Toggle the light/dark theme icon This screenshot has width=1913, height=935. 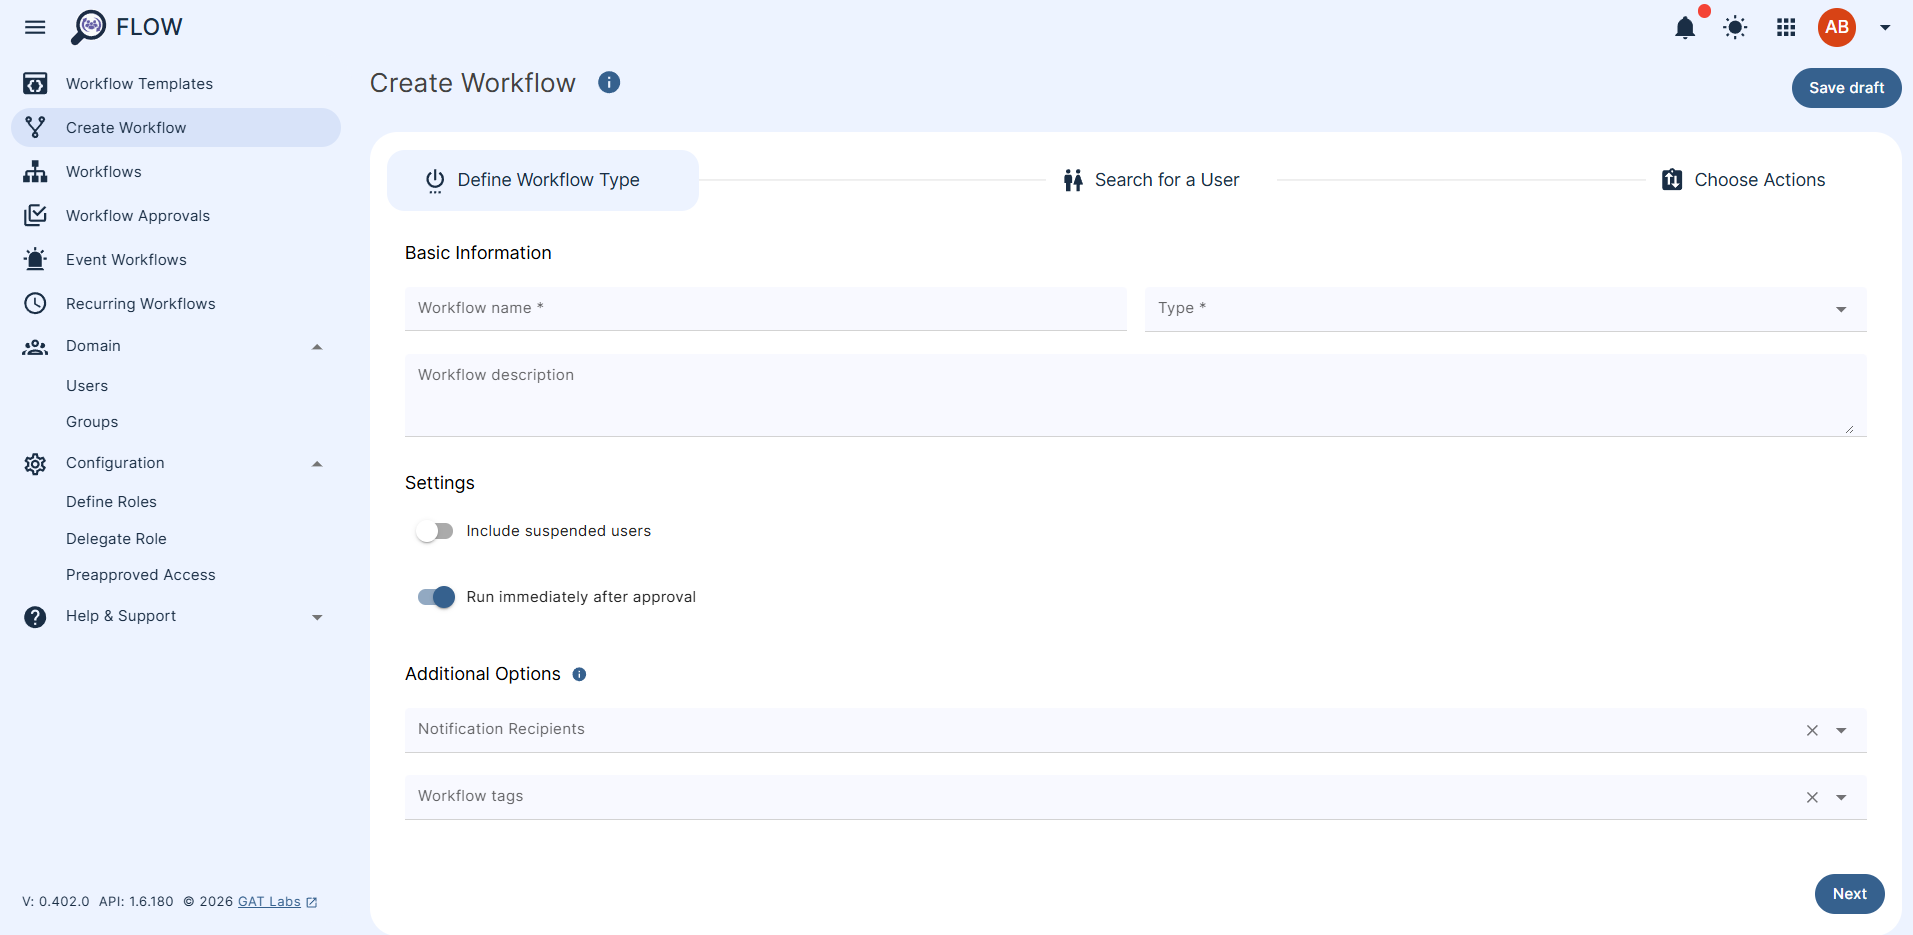click(x=1735, y=27)
